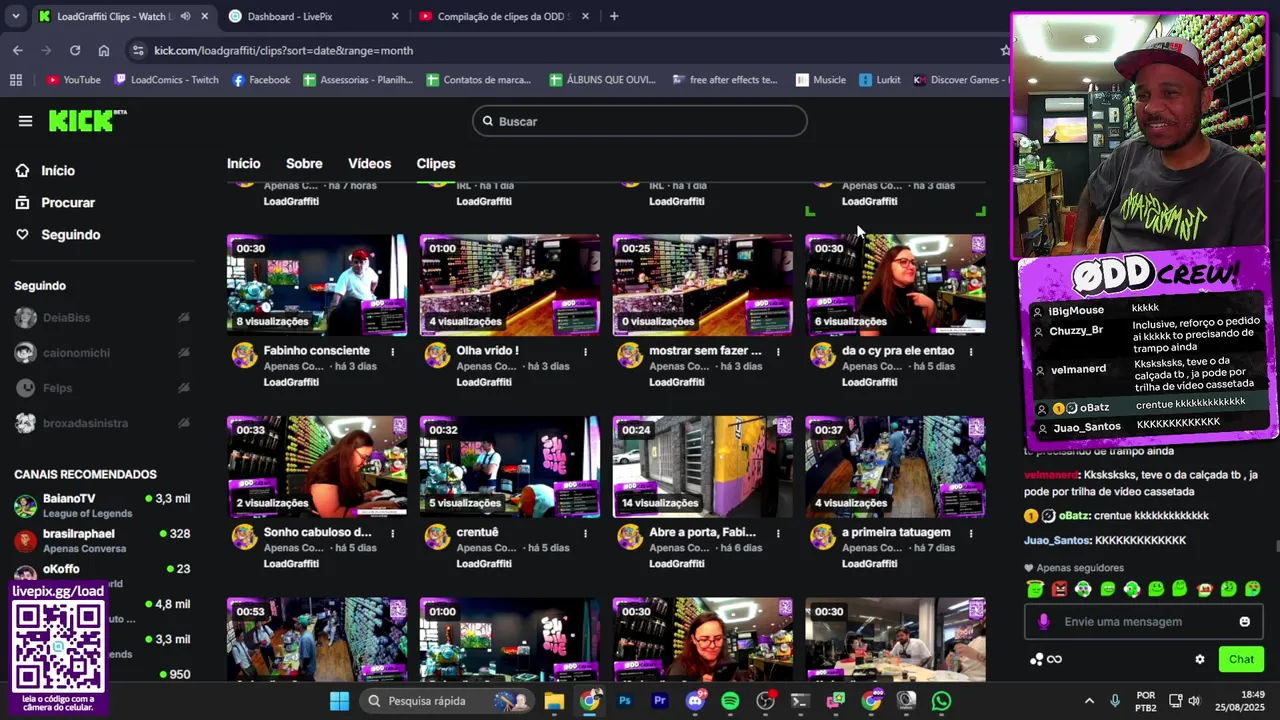1280x720 pixels.
Task: Toggle notifications for Felps
Action: click(x=184, y=388)
